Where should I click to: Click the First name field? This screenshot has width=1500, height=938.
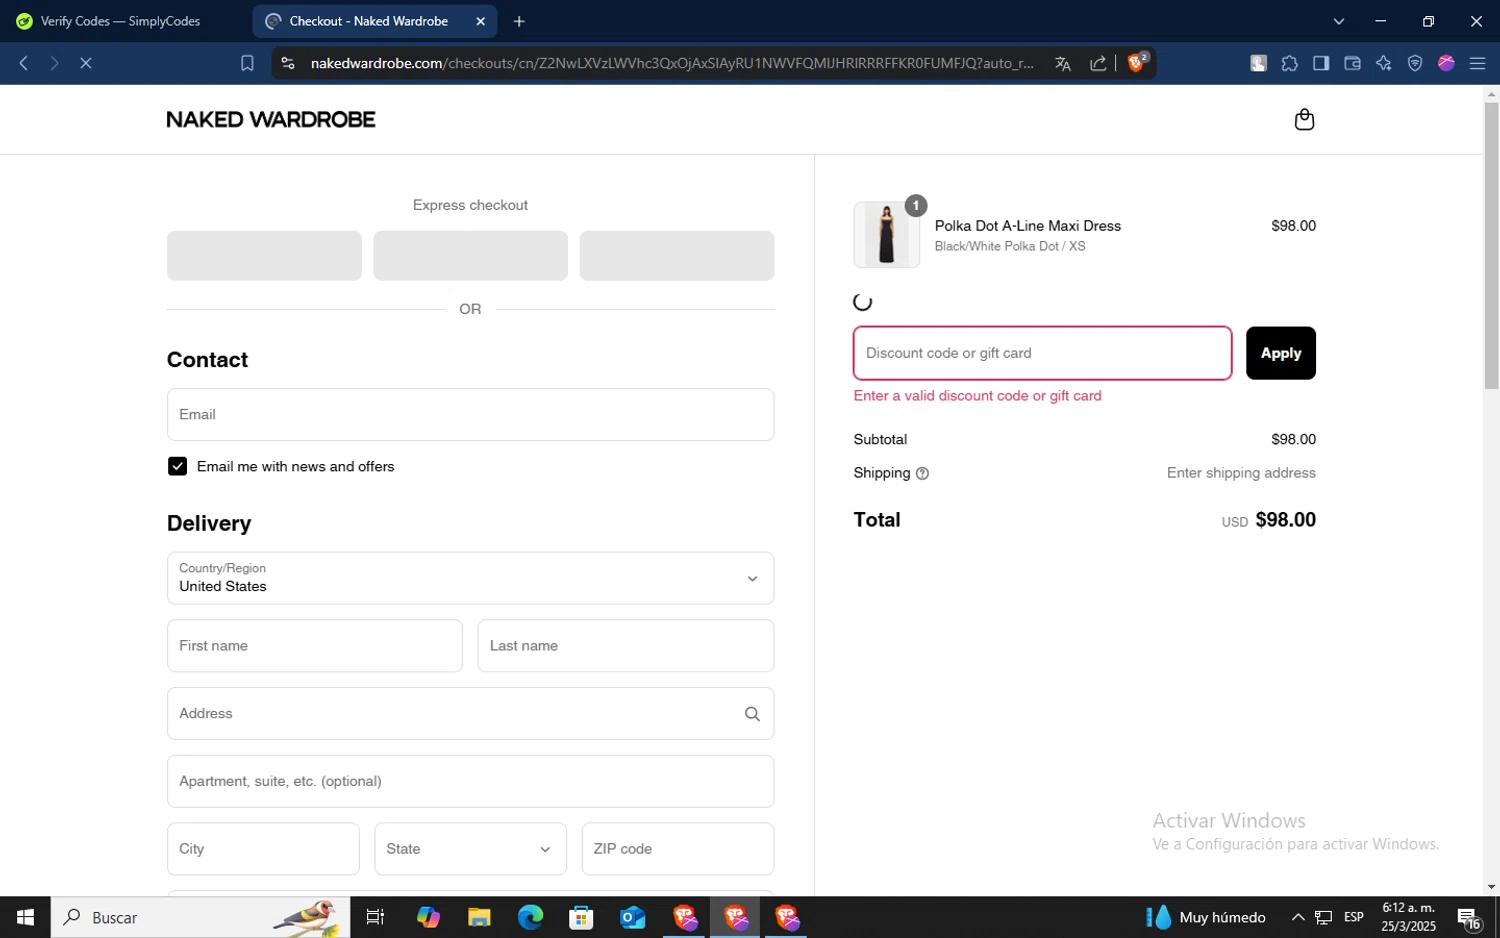[x=315, y=646]
